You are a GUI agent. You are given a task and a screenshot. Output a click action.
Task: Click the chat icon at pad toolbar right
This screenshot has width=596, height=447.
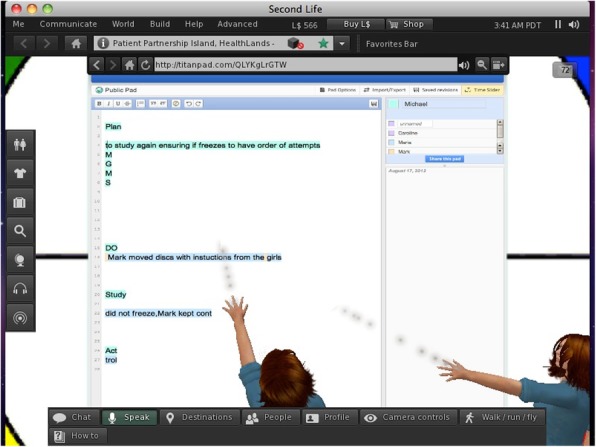click(x=374, y=104)
